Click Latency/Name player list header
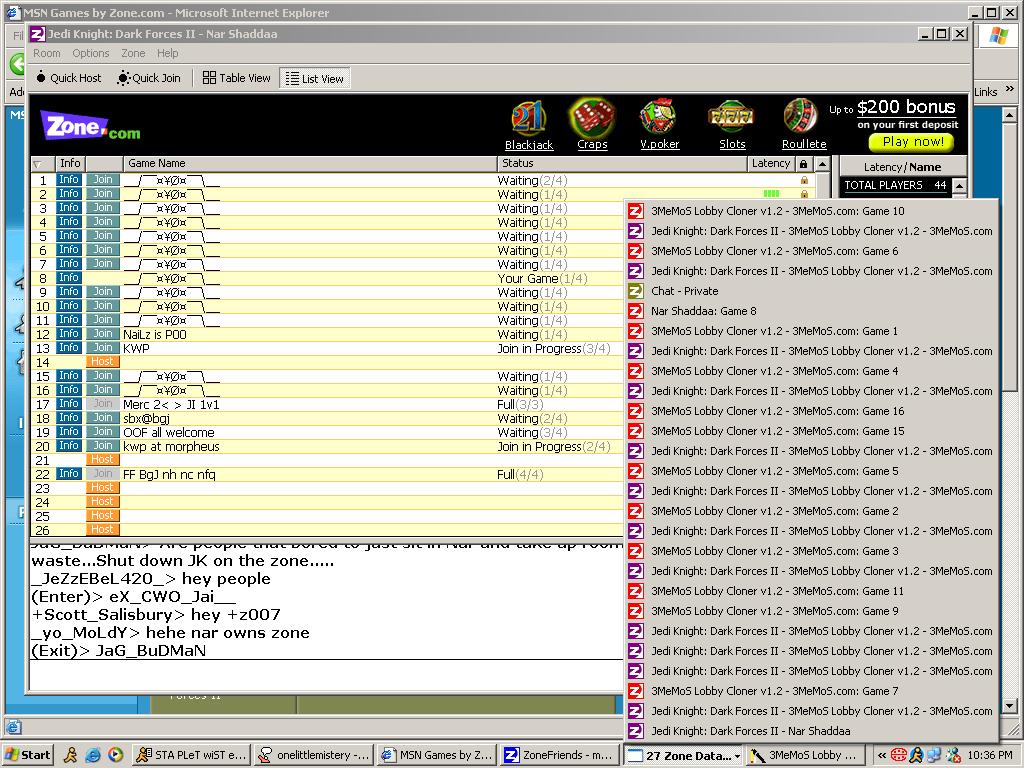Image resolution: width=1024 pixels, height=768 pixels. click(903, 167)
